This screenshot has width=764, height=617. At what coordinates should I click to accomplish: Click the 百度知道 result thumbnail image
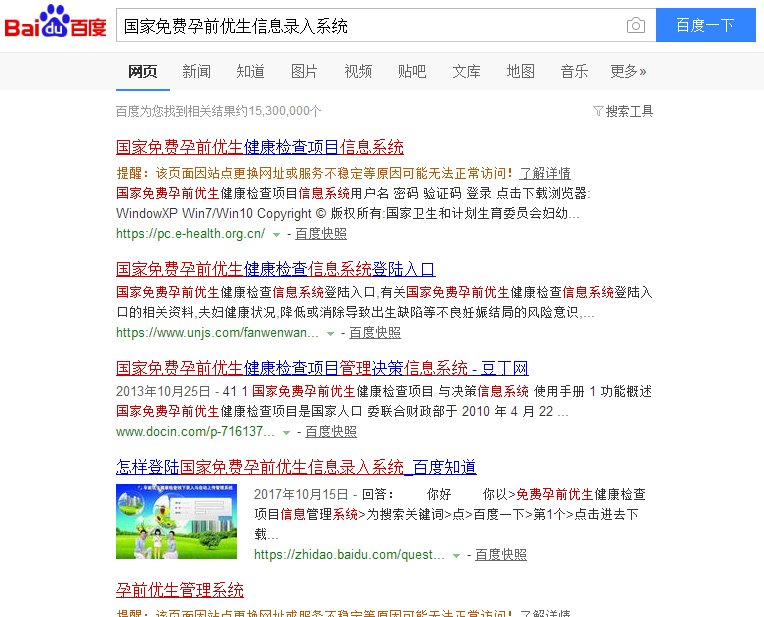tap(176, 521)
